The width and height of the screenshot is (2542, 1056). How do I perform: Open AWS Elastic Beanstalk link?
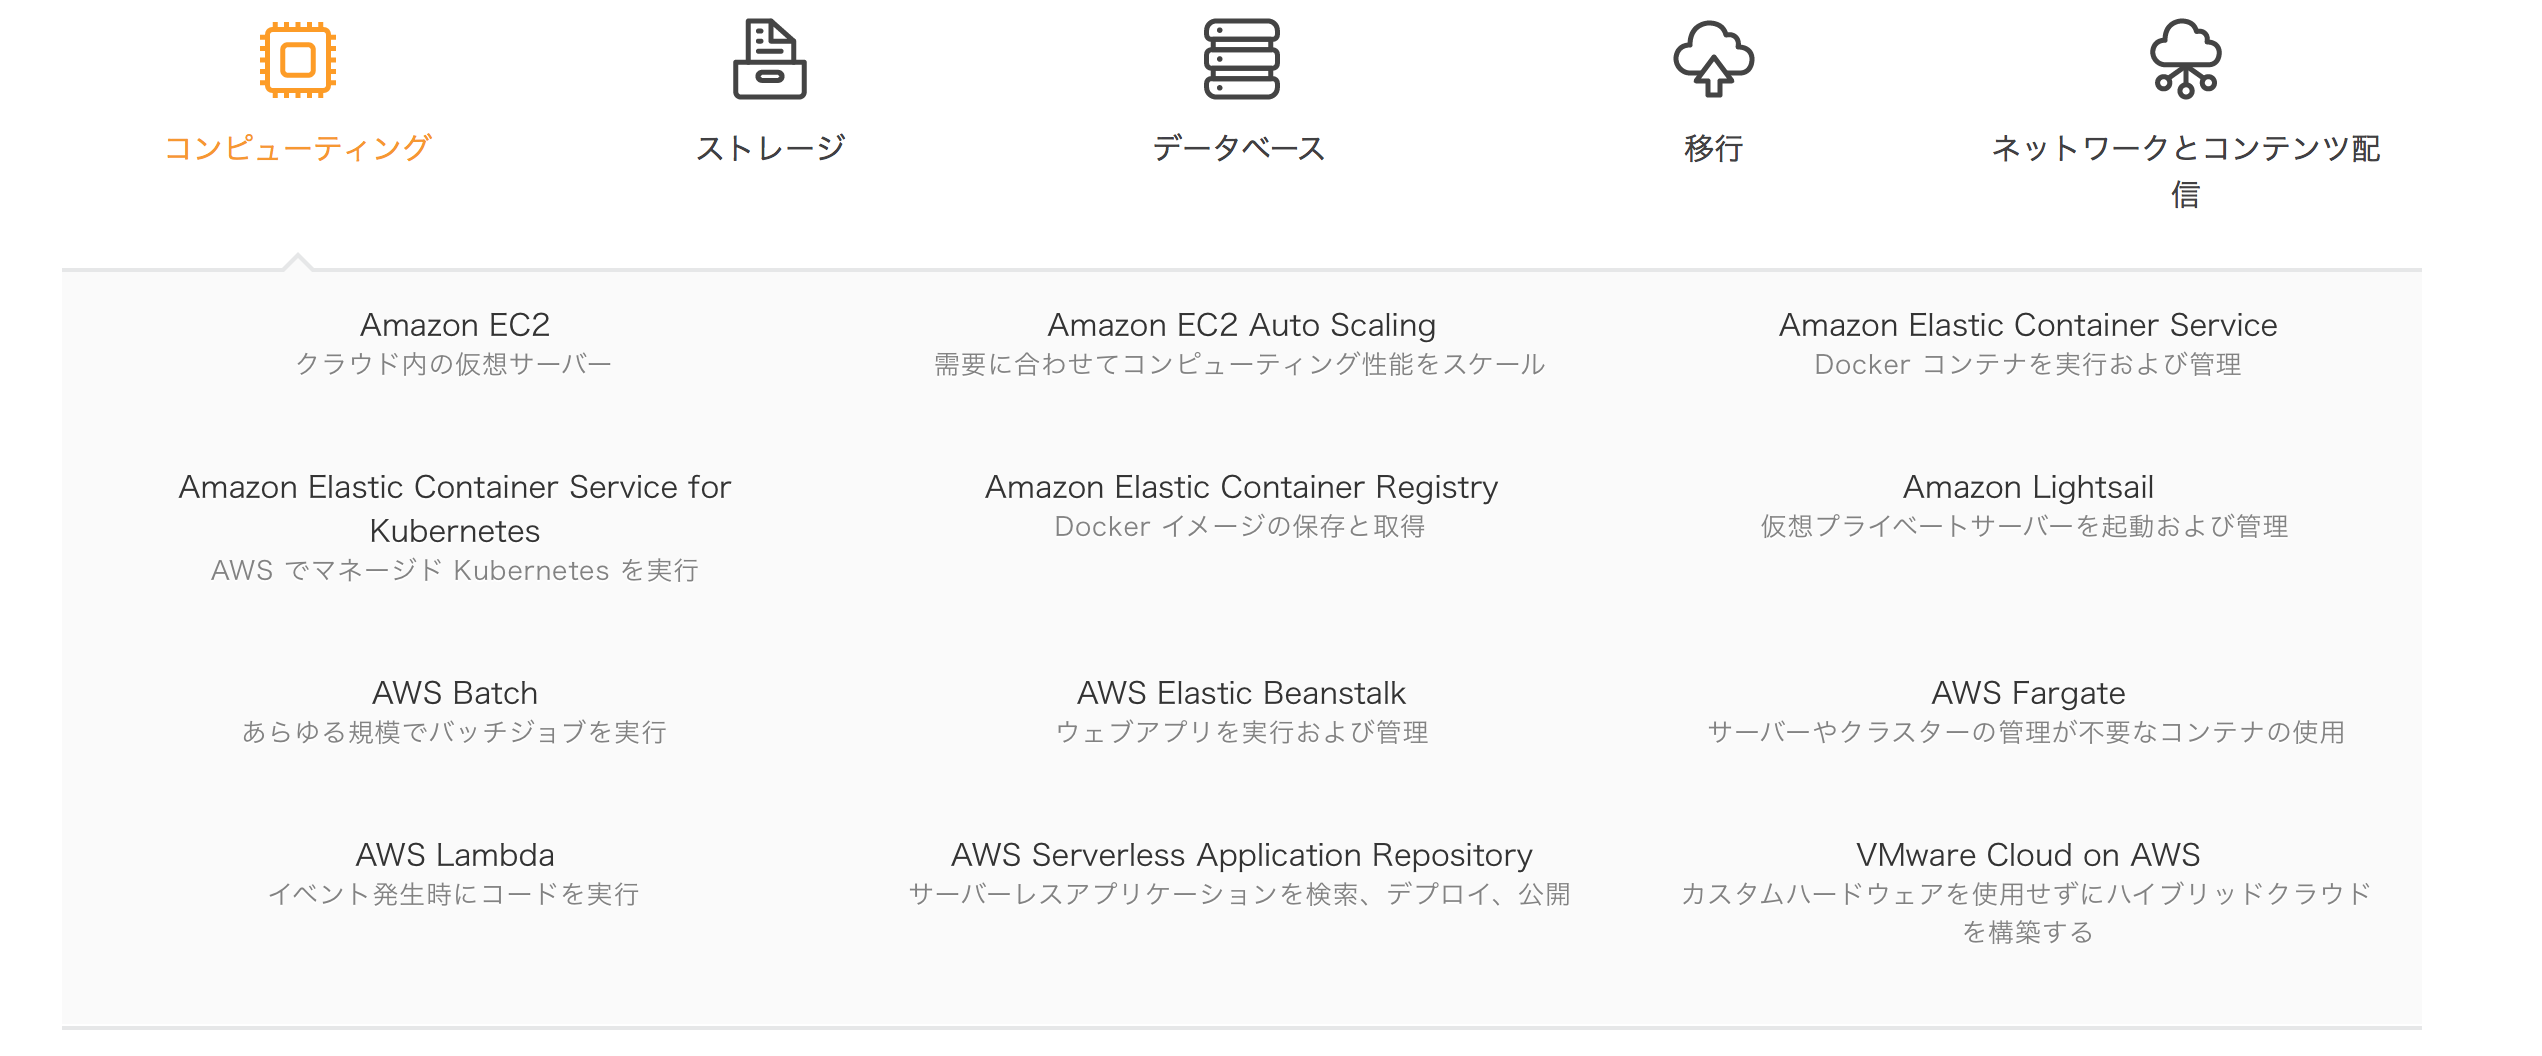pos(1241,693)
